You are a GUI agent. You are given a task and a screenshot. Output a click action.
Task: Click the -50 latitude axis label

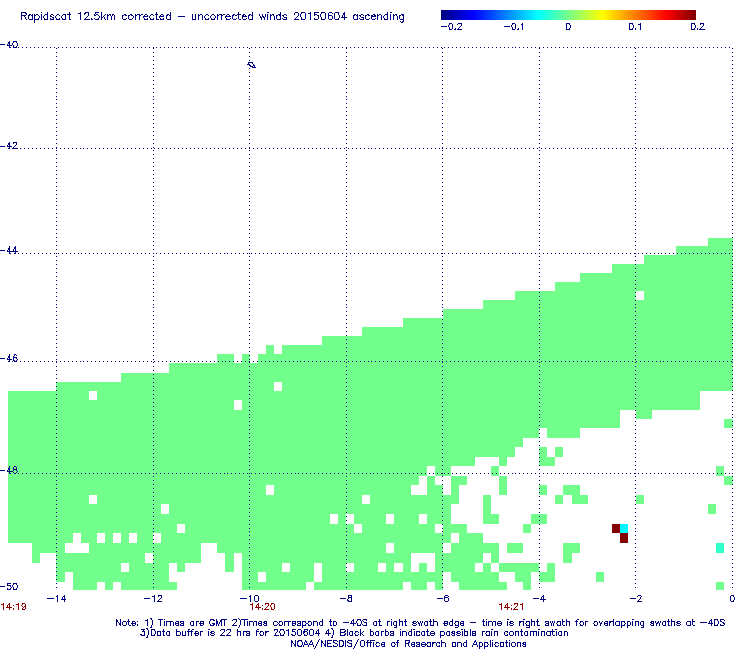9,587
